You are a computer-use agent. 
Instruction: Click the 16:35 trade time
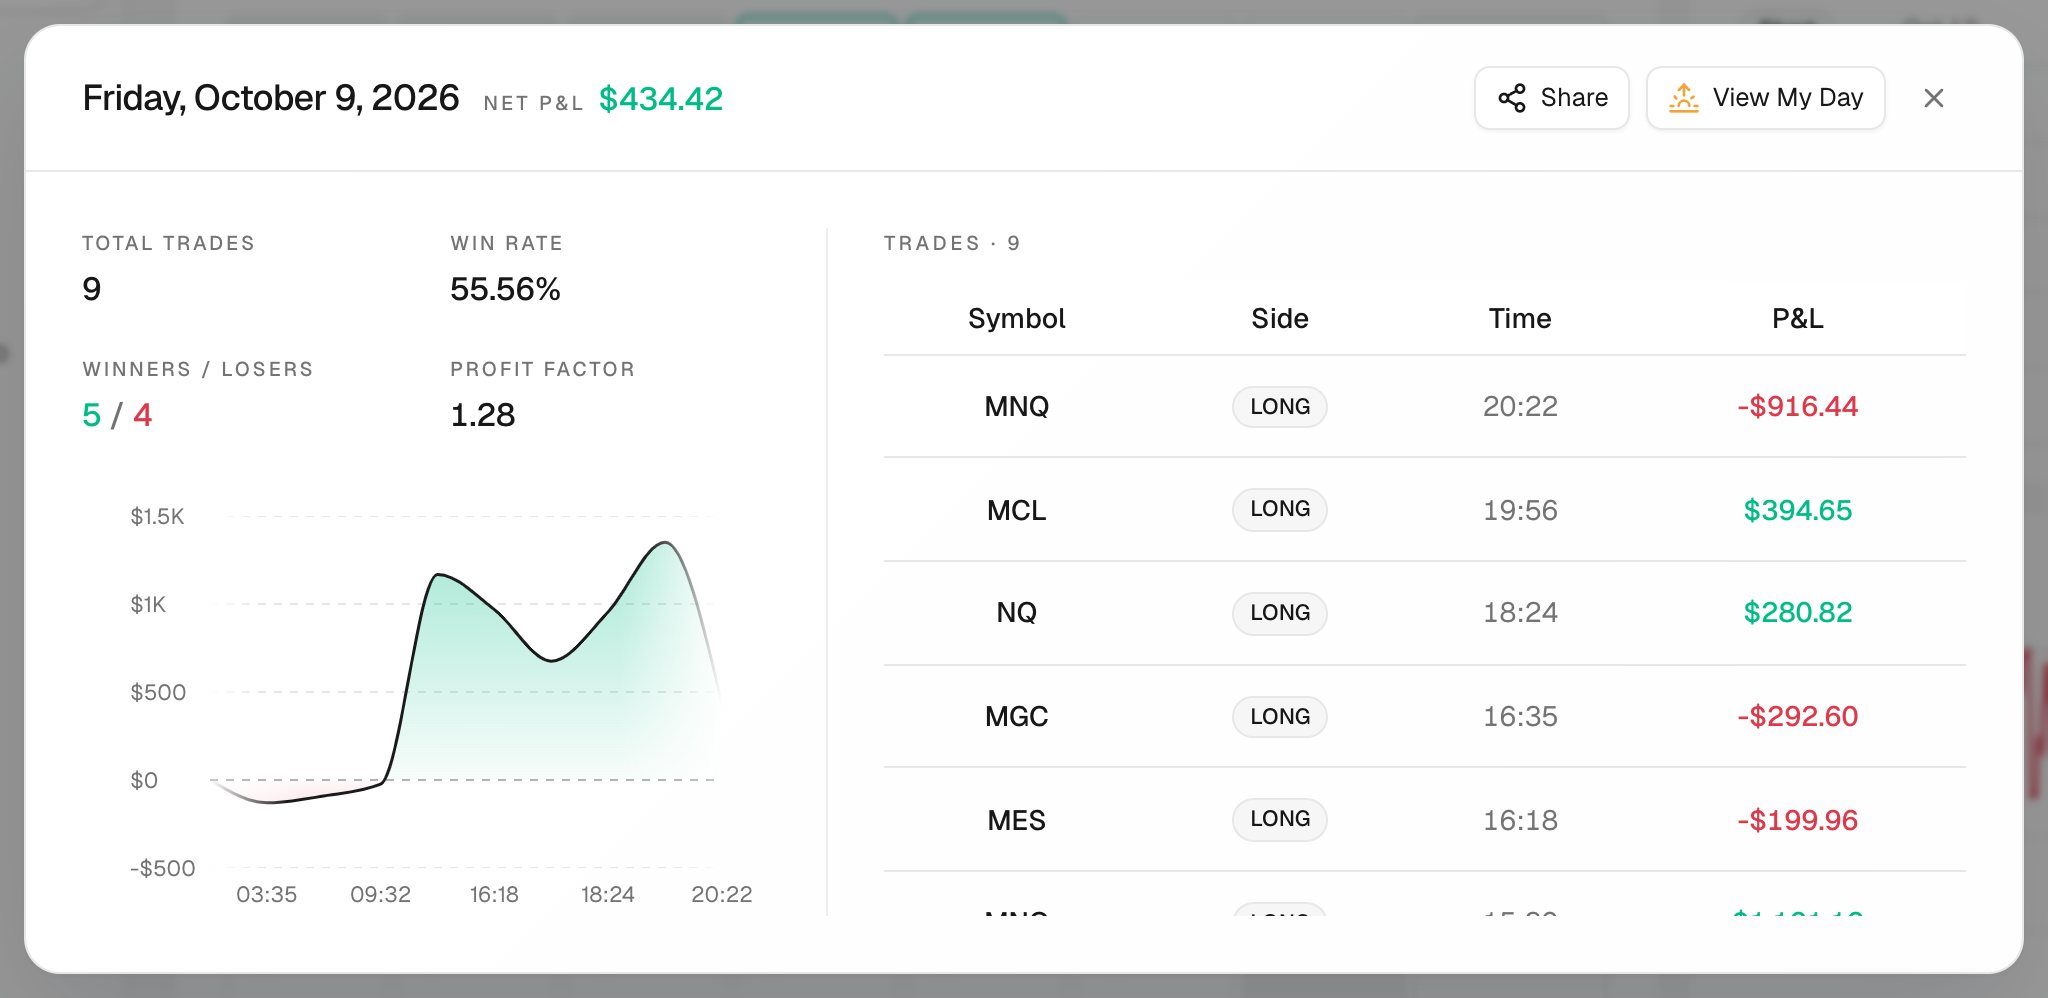pos(1520,716)
